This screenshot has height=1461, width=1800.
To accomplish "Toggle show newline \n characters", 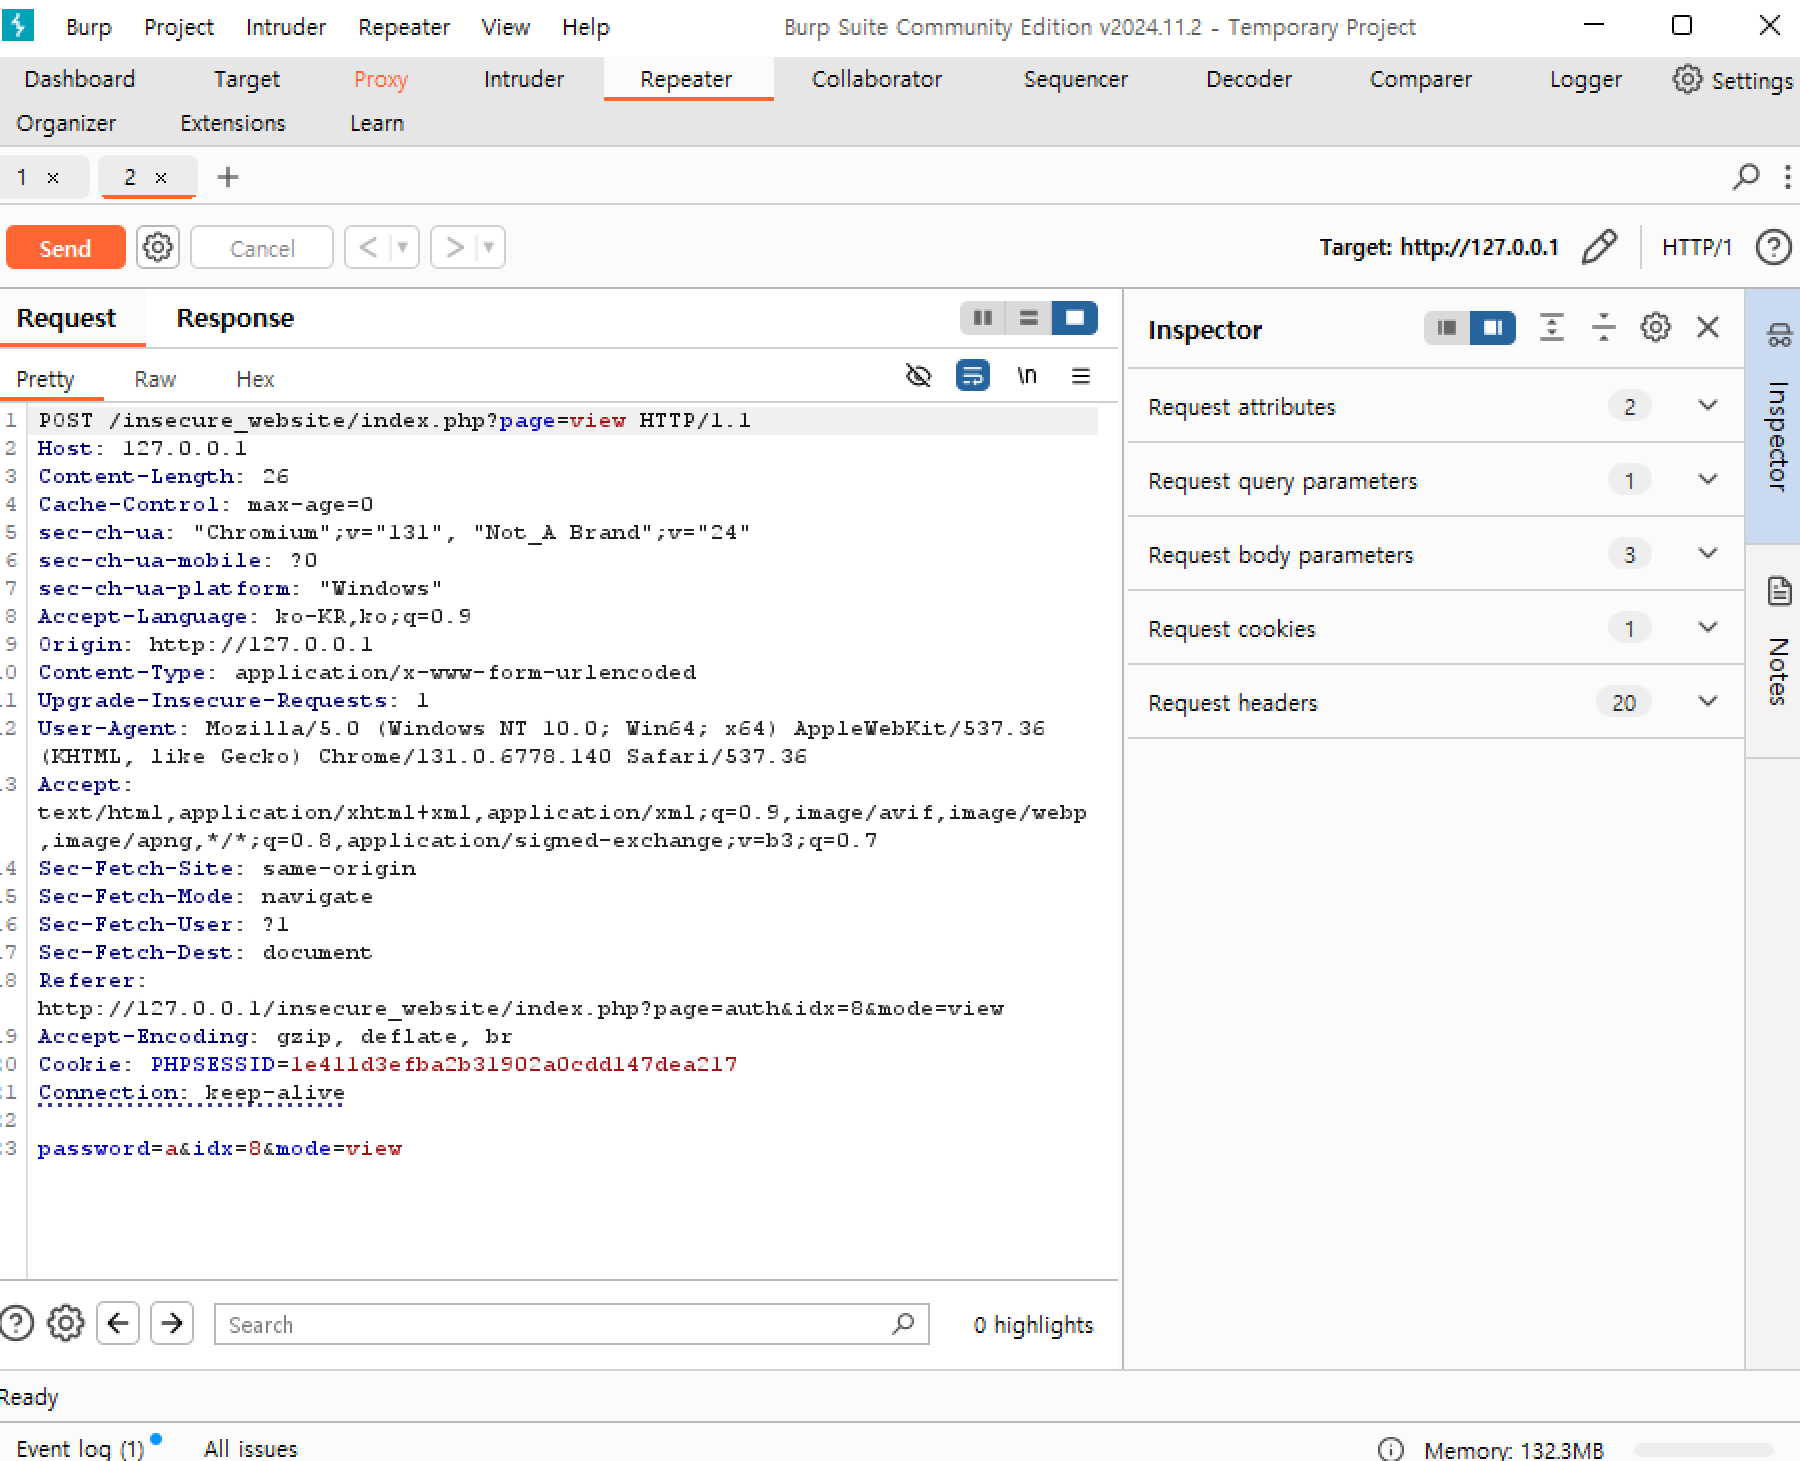I will tap(1027, 376).
